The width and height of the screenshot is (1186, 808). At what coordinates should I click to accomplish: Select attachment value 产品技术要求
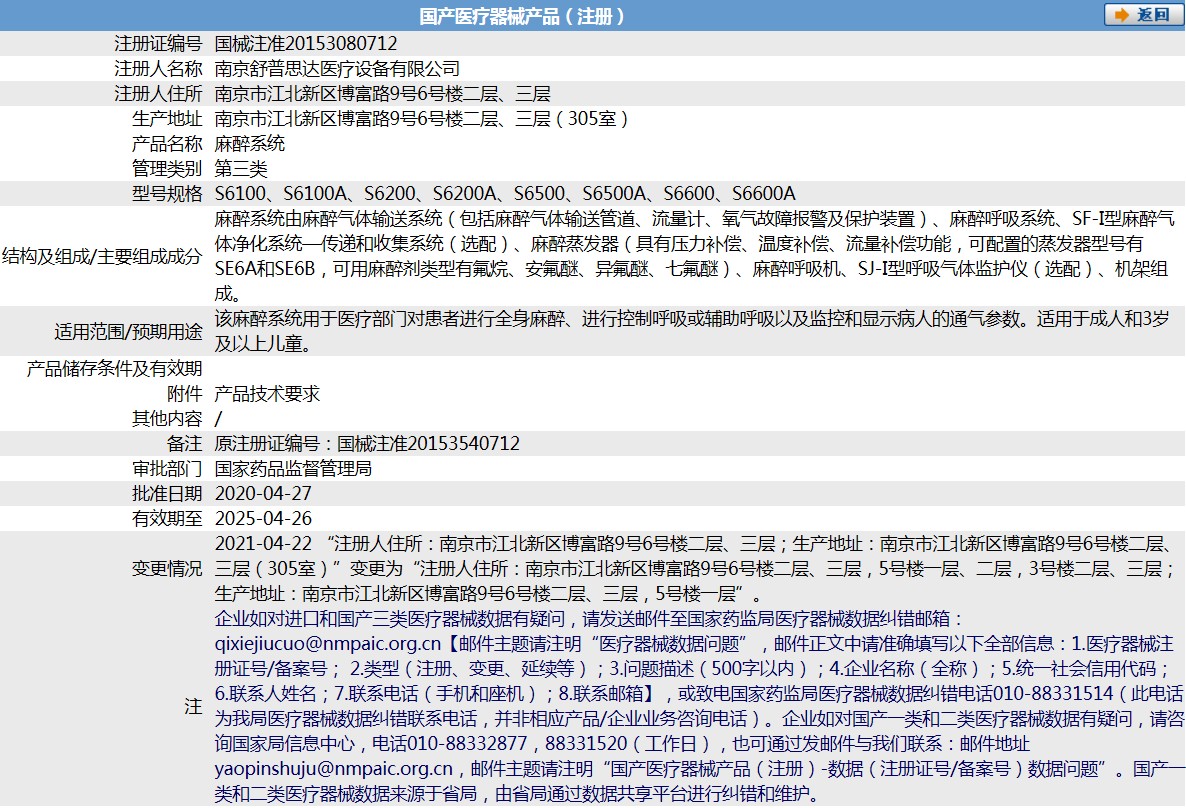[x=267, y=393]
